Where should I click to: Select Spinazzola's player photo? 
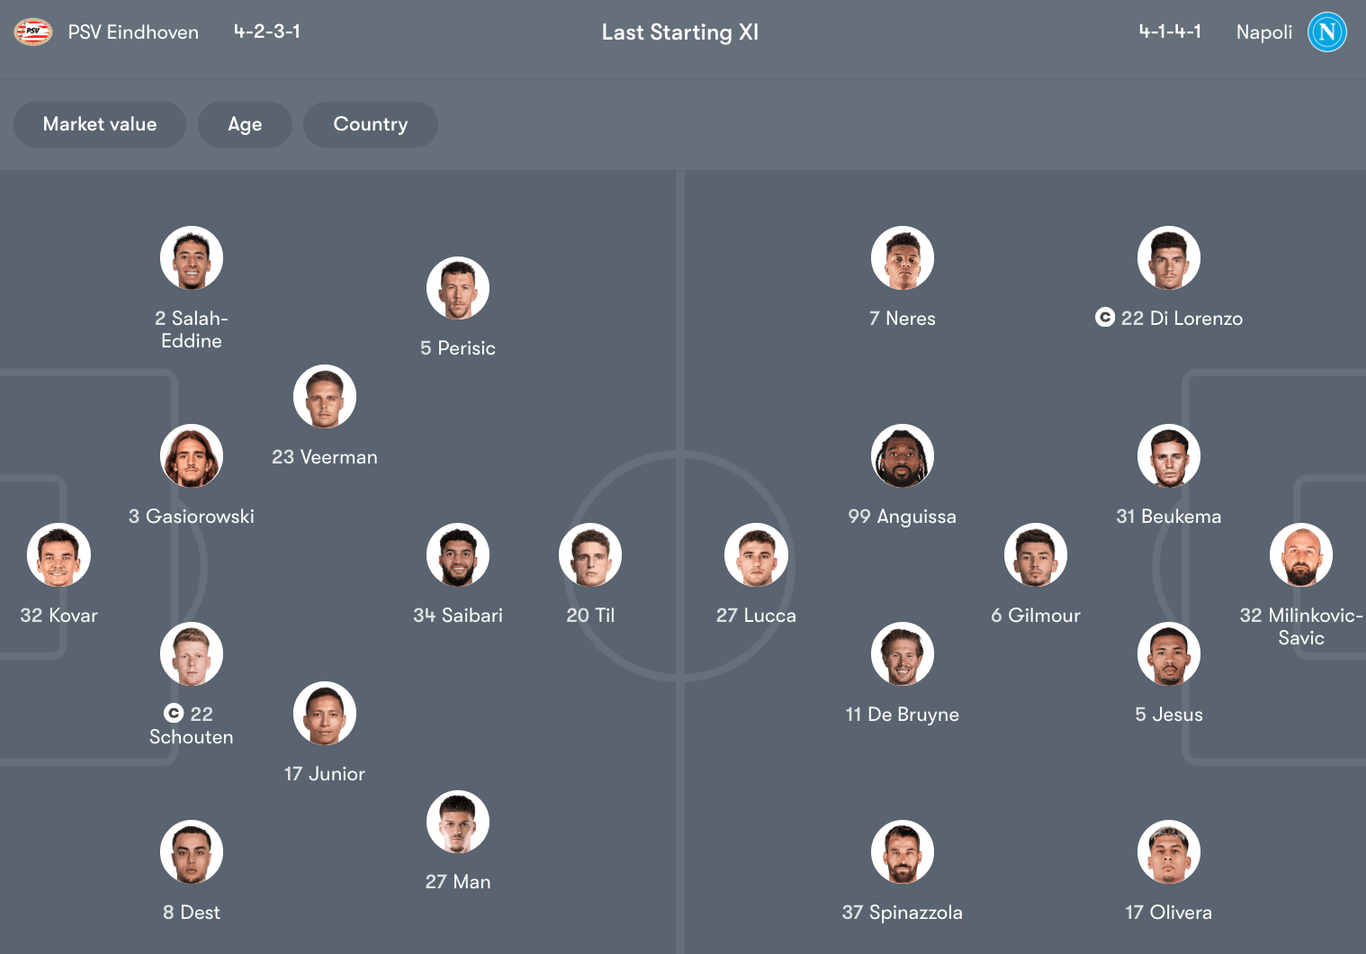pyautogui.click(x=902, y=853)
